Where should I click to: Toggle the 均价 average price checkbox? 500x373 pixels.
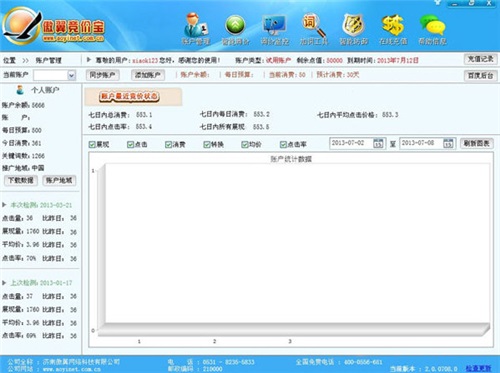click(245, 144)
